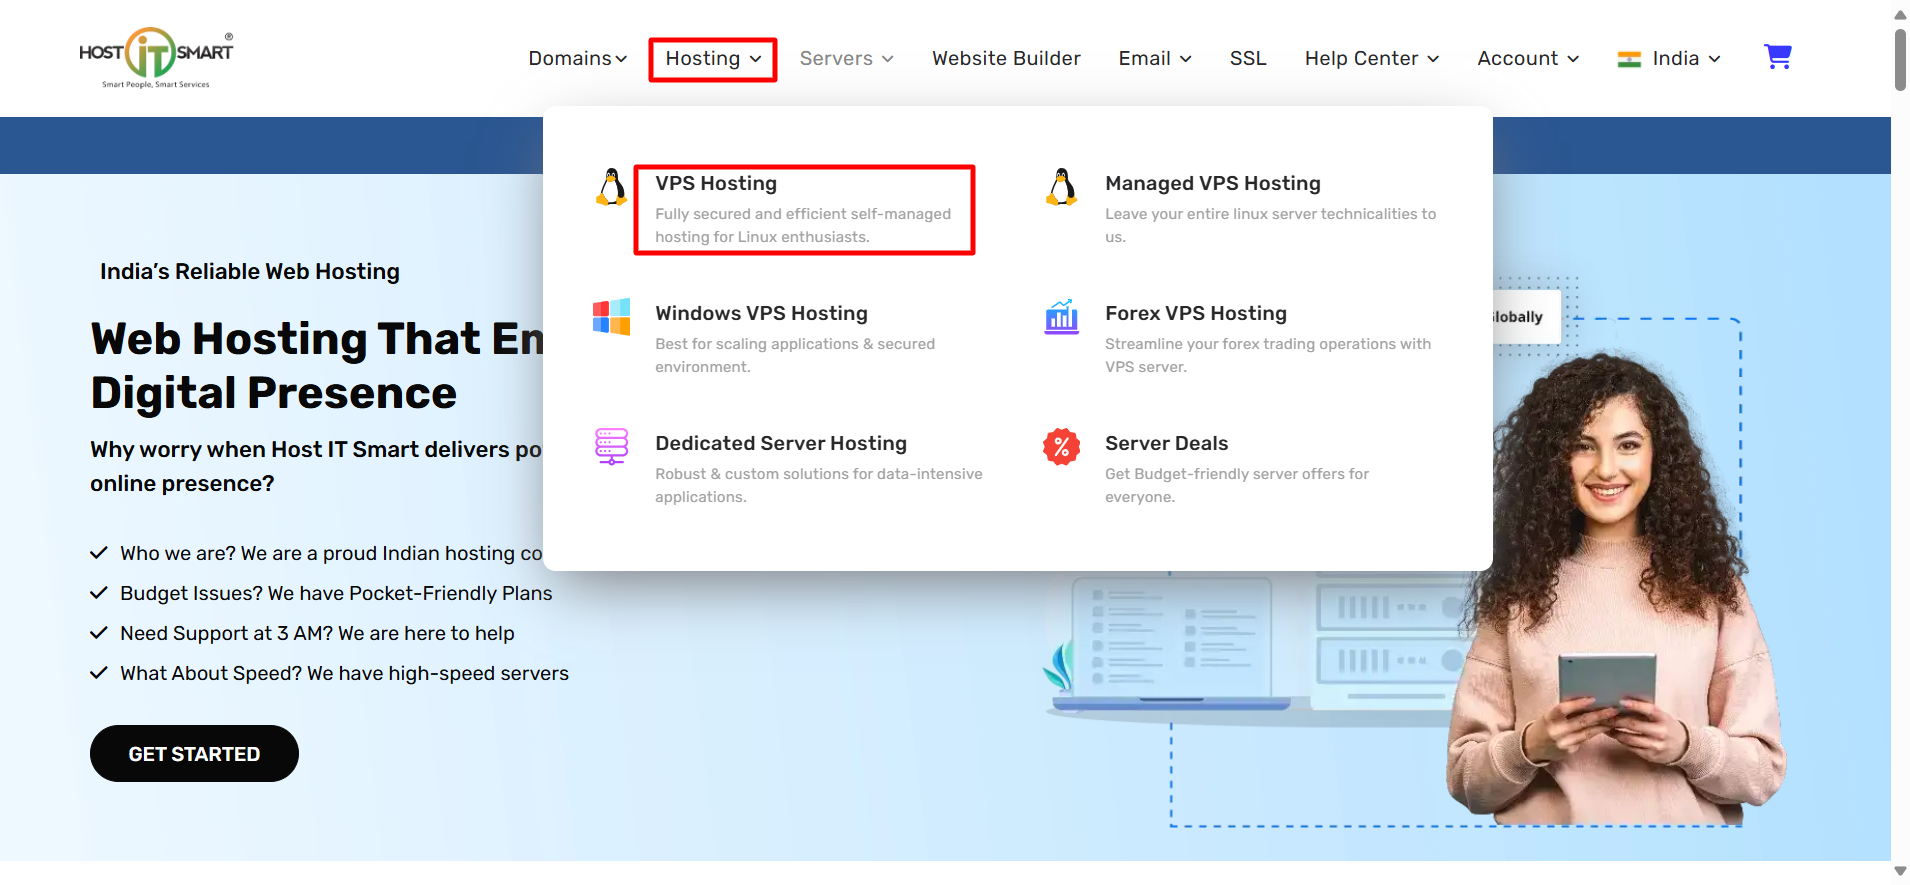Select Managed VPS Hosting option

pos(1213,183)
